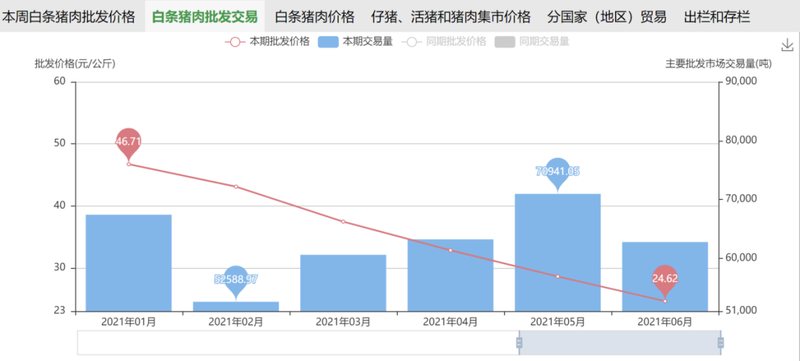The width and height of the screenshot is (800, 361).
Task: Open the 出栏和存栏 tab
Action: [717, 17]
